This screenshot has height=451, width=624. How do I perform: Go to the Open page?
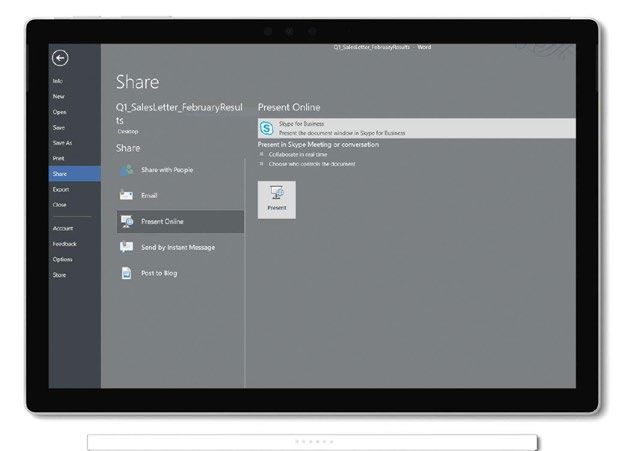pyautogui.click(x=59, y=112)
